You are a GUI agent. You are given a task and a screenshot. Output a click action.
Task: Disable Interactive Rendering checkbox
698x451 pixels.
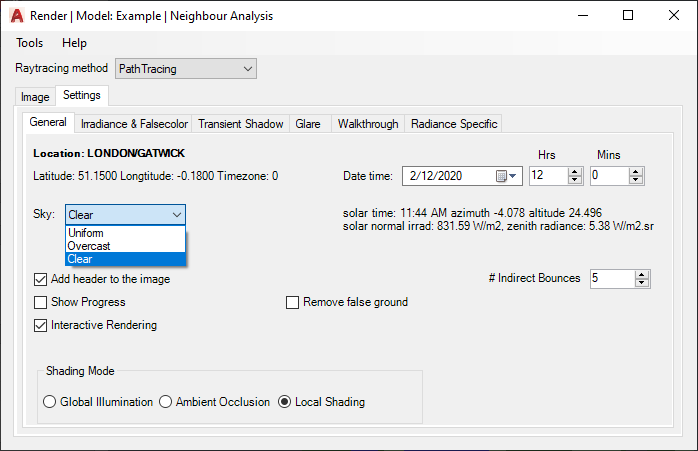pos(41,325)
